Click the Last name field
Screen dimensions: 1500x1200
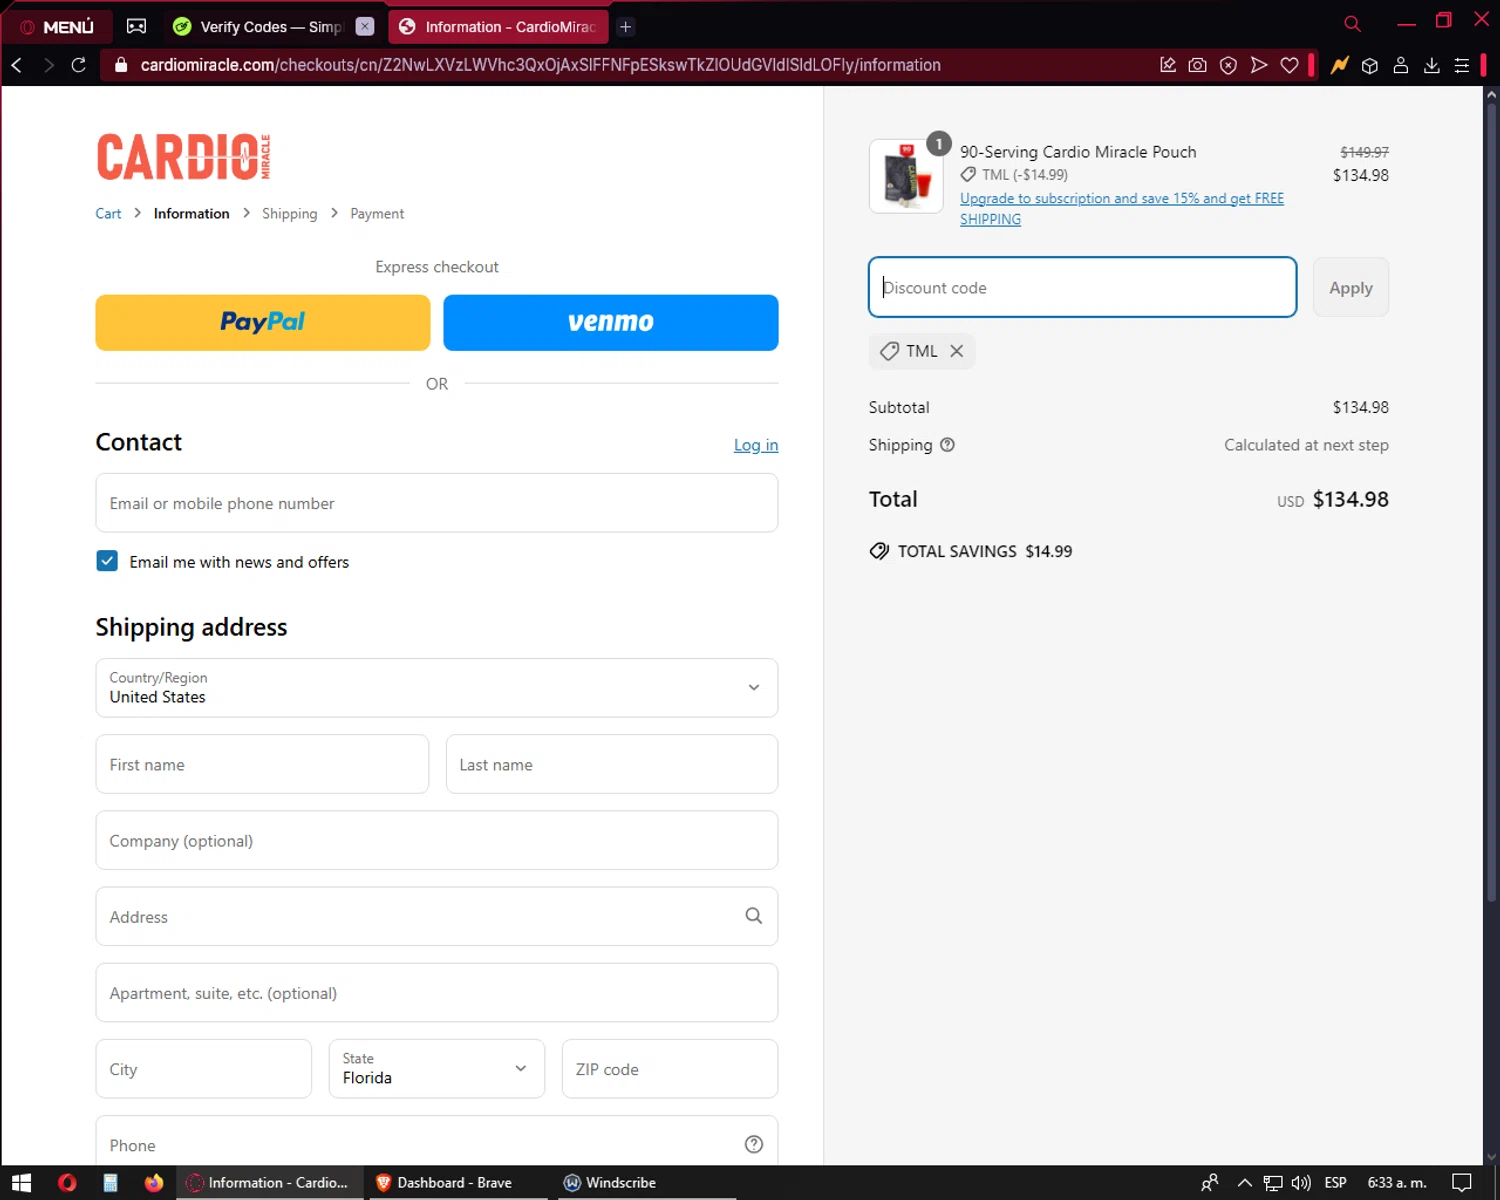[x=612, y=764]
